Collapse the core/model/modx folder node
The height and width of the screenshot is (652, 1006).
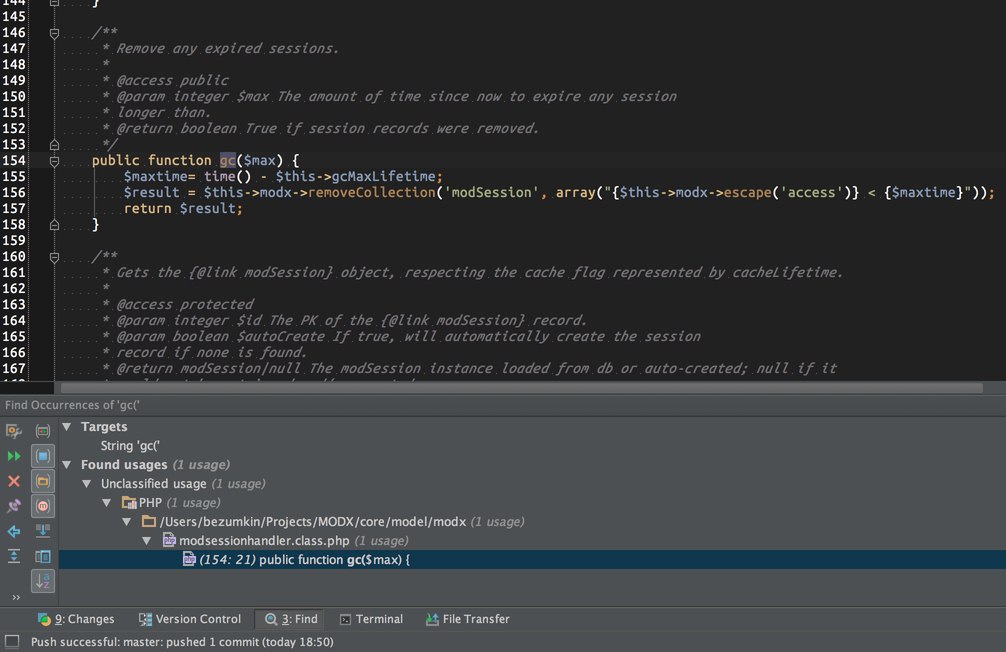pos(126,522)
